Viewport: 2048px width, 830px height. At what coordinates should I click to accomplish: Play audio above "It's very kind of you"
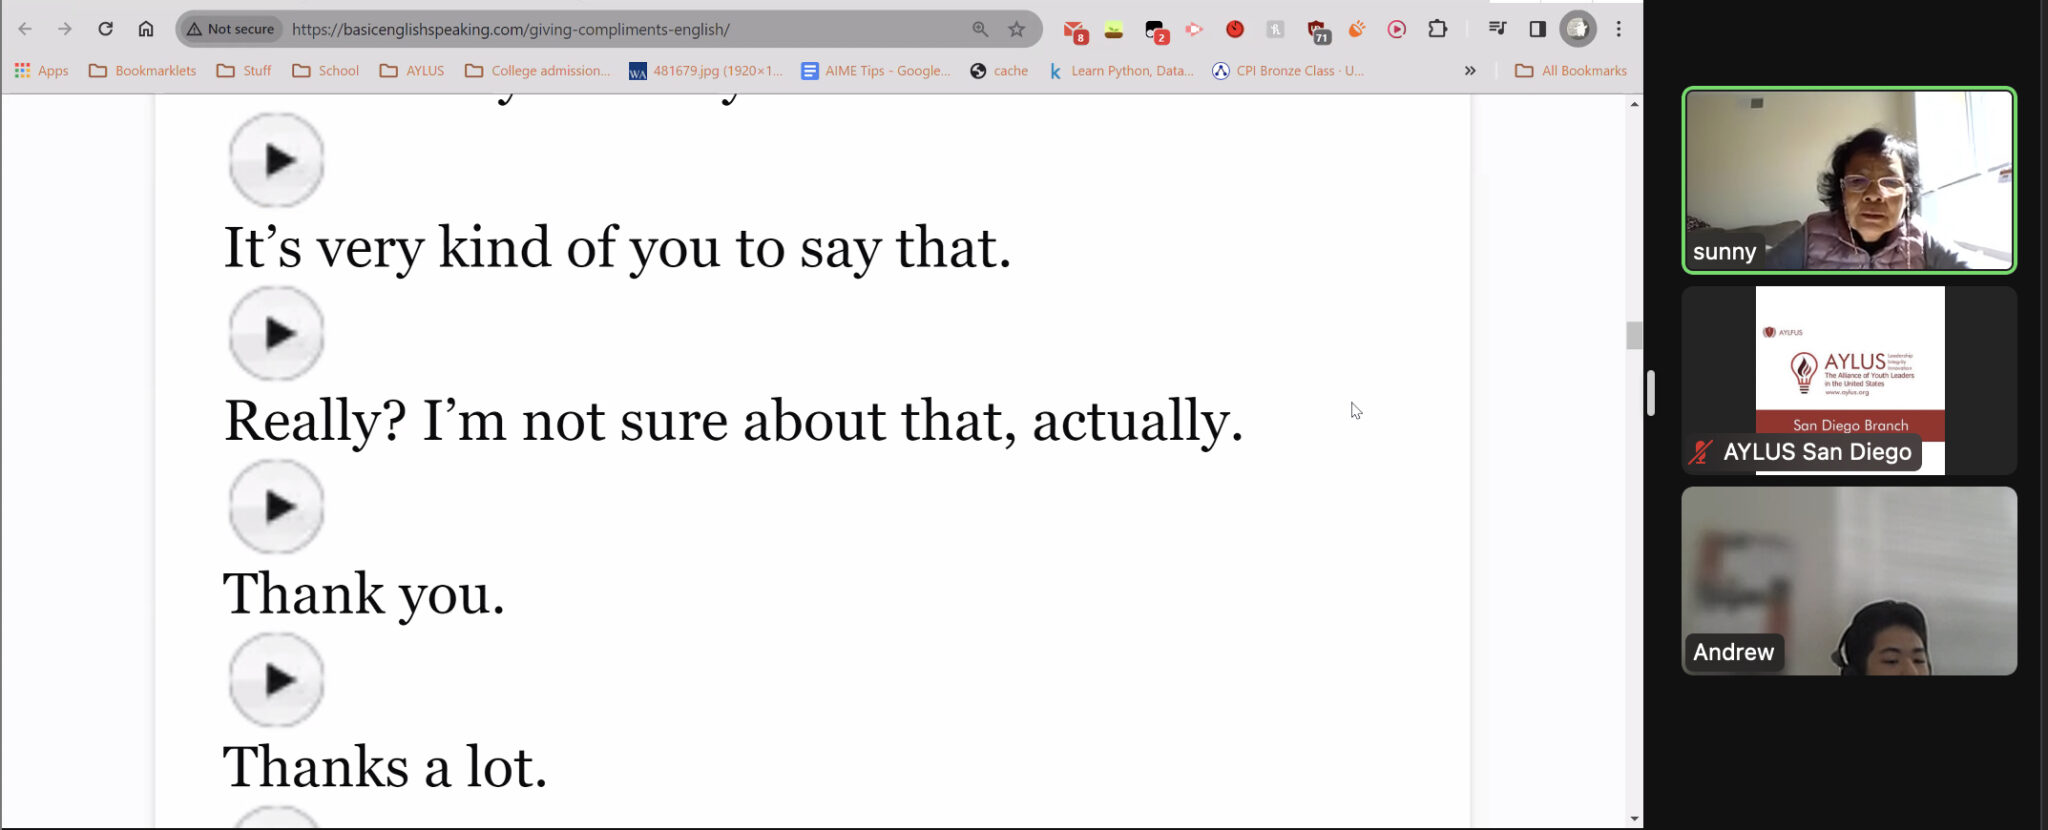[x=276, y=160]
